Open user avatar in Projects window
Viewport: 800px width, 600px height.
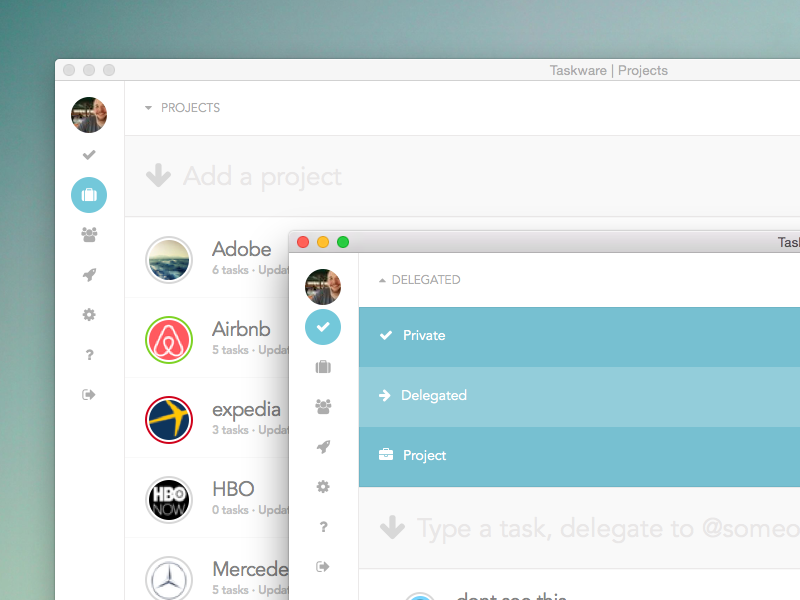pyautogui.click(x=89, y=115)
